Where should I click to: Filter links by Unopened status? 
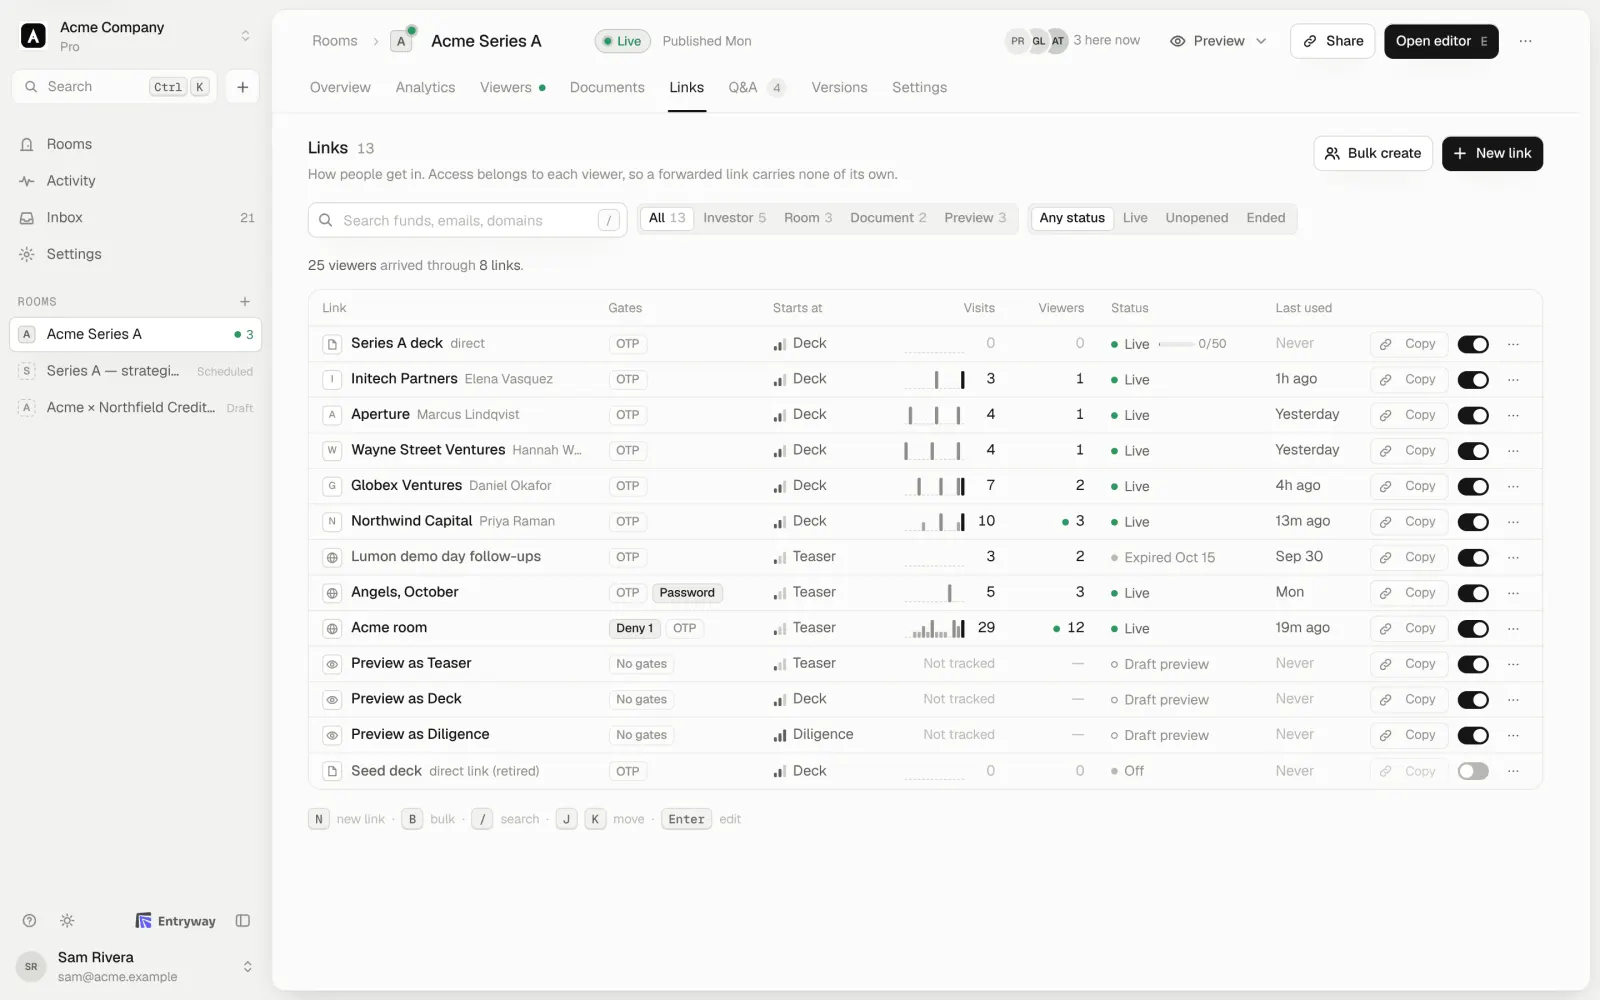1196,218
